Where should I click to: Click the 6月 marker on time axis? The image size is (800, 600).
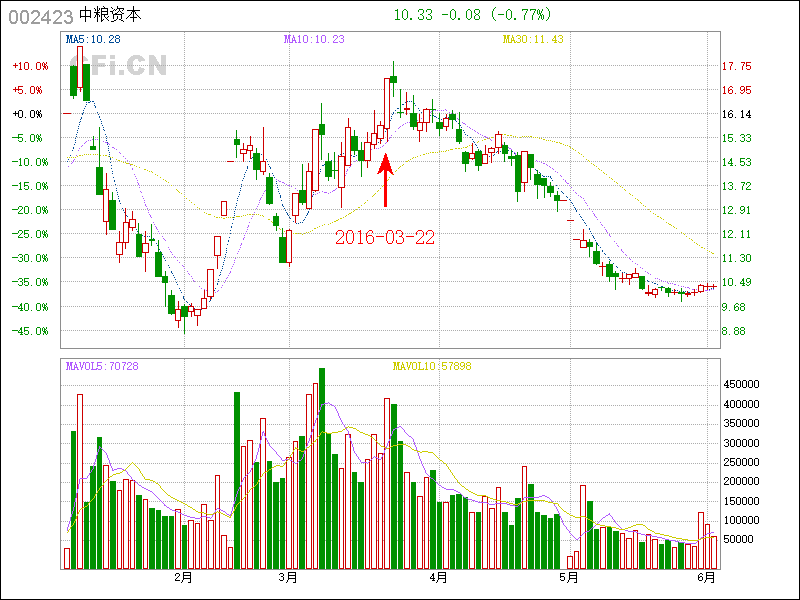pyautogui.click(x=706, y=577)
